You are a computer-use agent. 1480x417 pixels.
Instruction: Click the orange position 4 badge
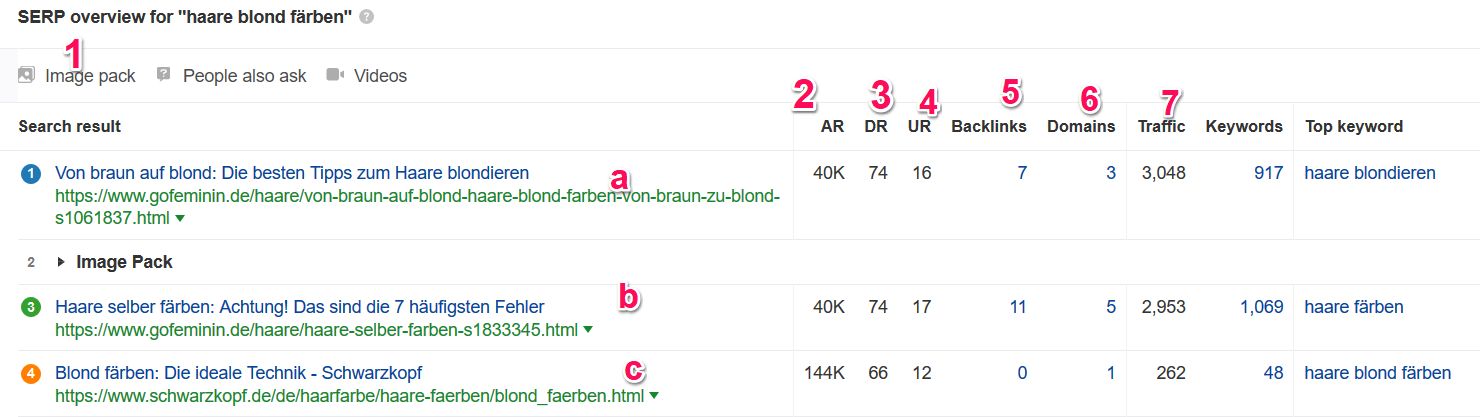[31, 374]
